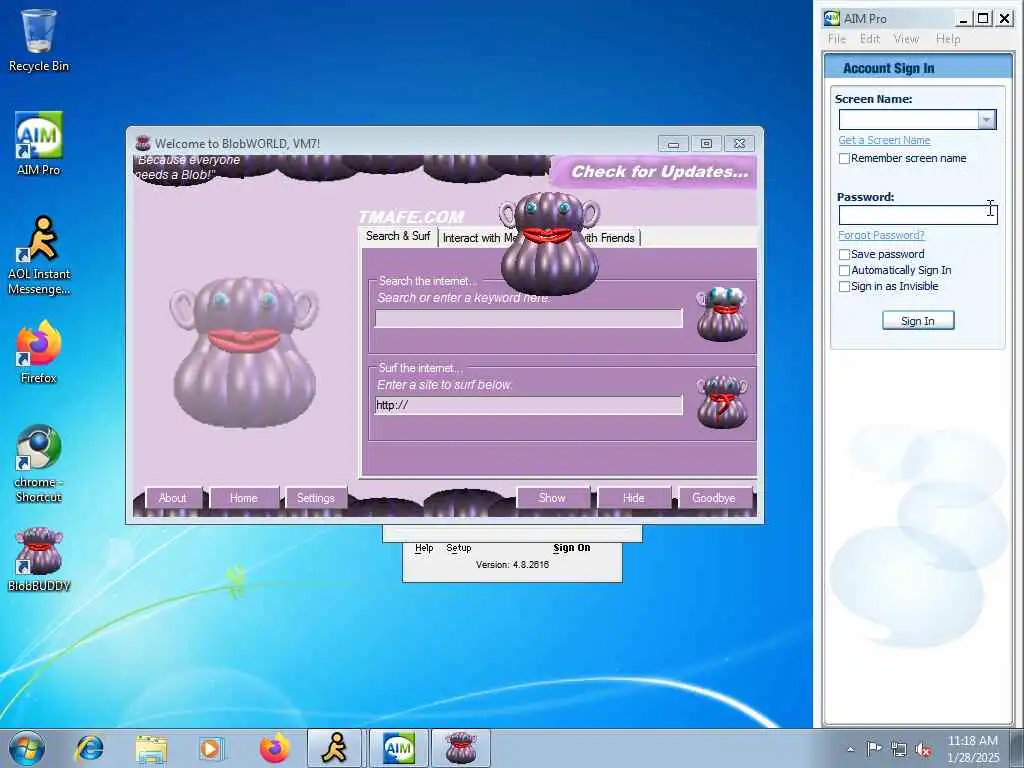Open the network tray icon
1024x768 pixels.
[899, 749]
